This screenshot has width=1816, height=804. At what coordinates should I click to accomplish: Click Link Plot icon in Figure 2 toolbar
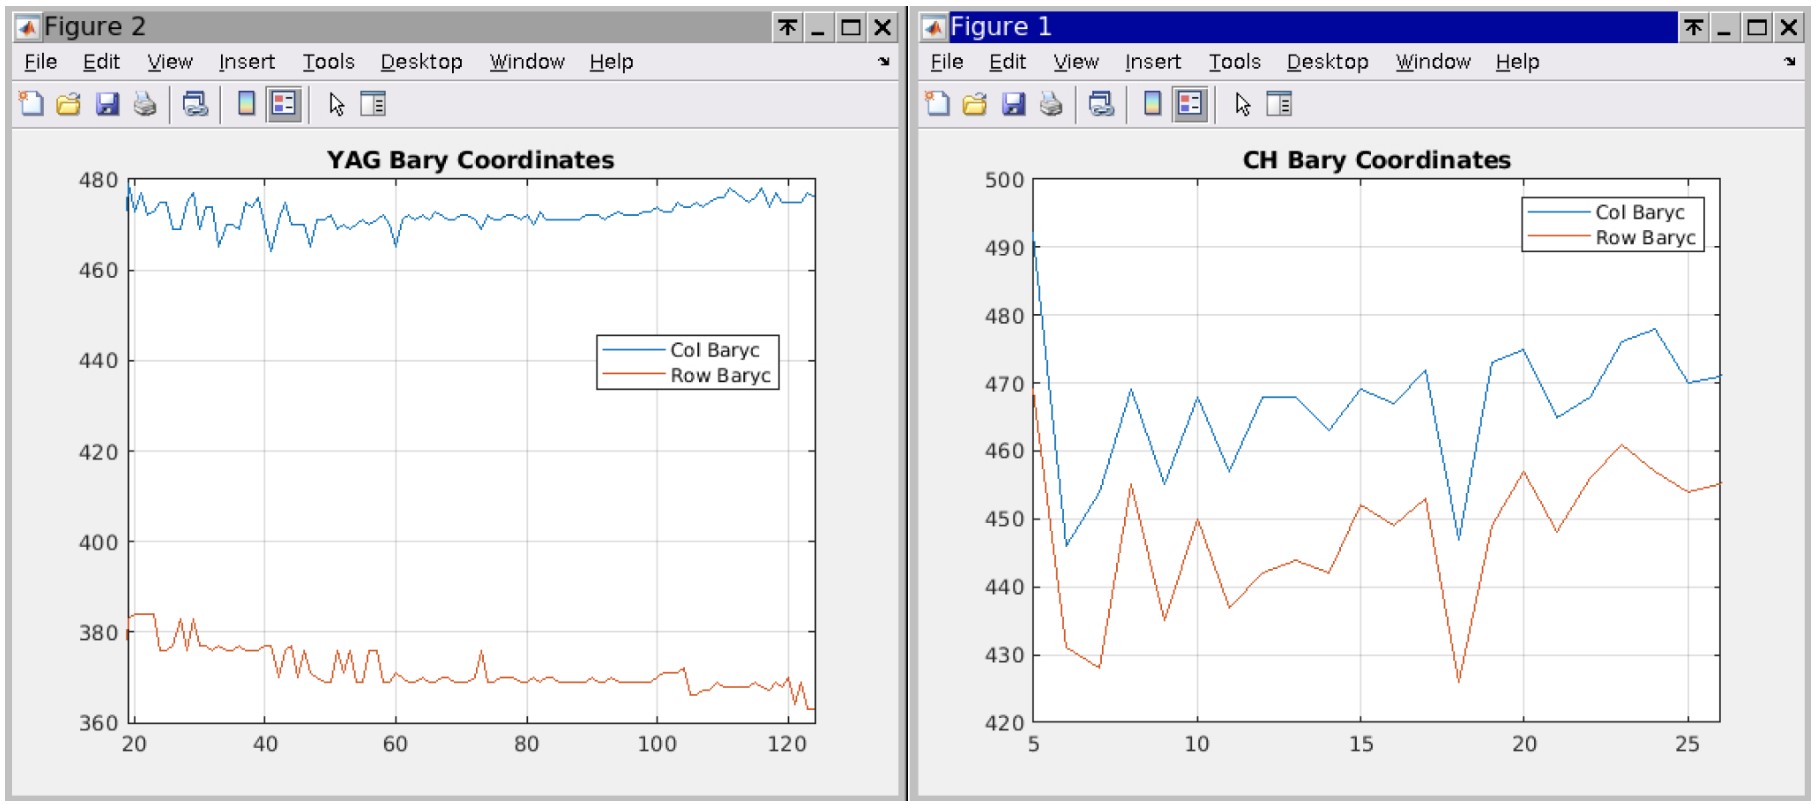195,104
